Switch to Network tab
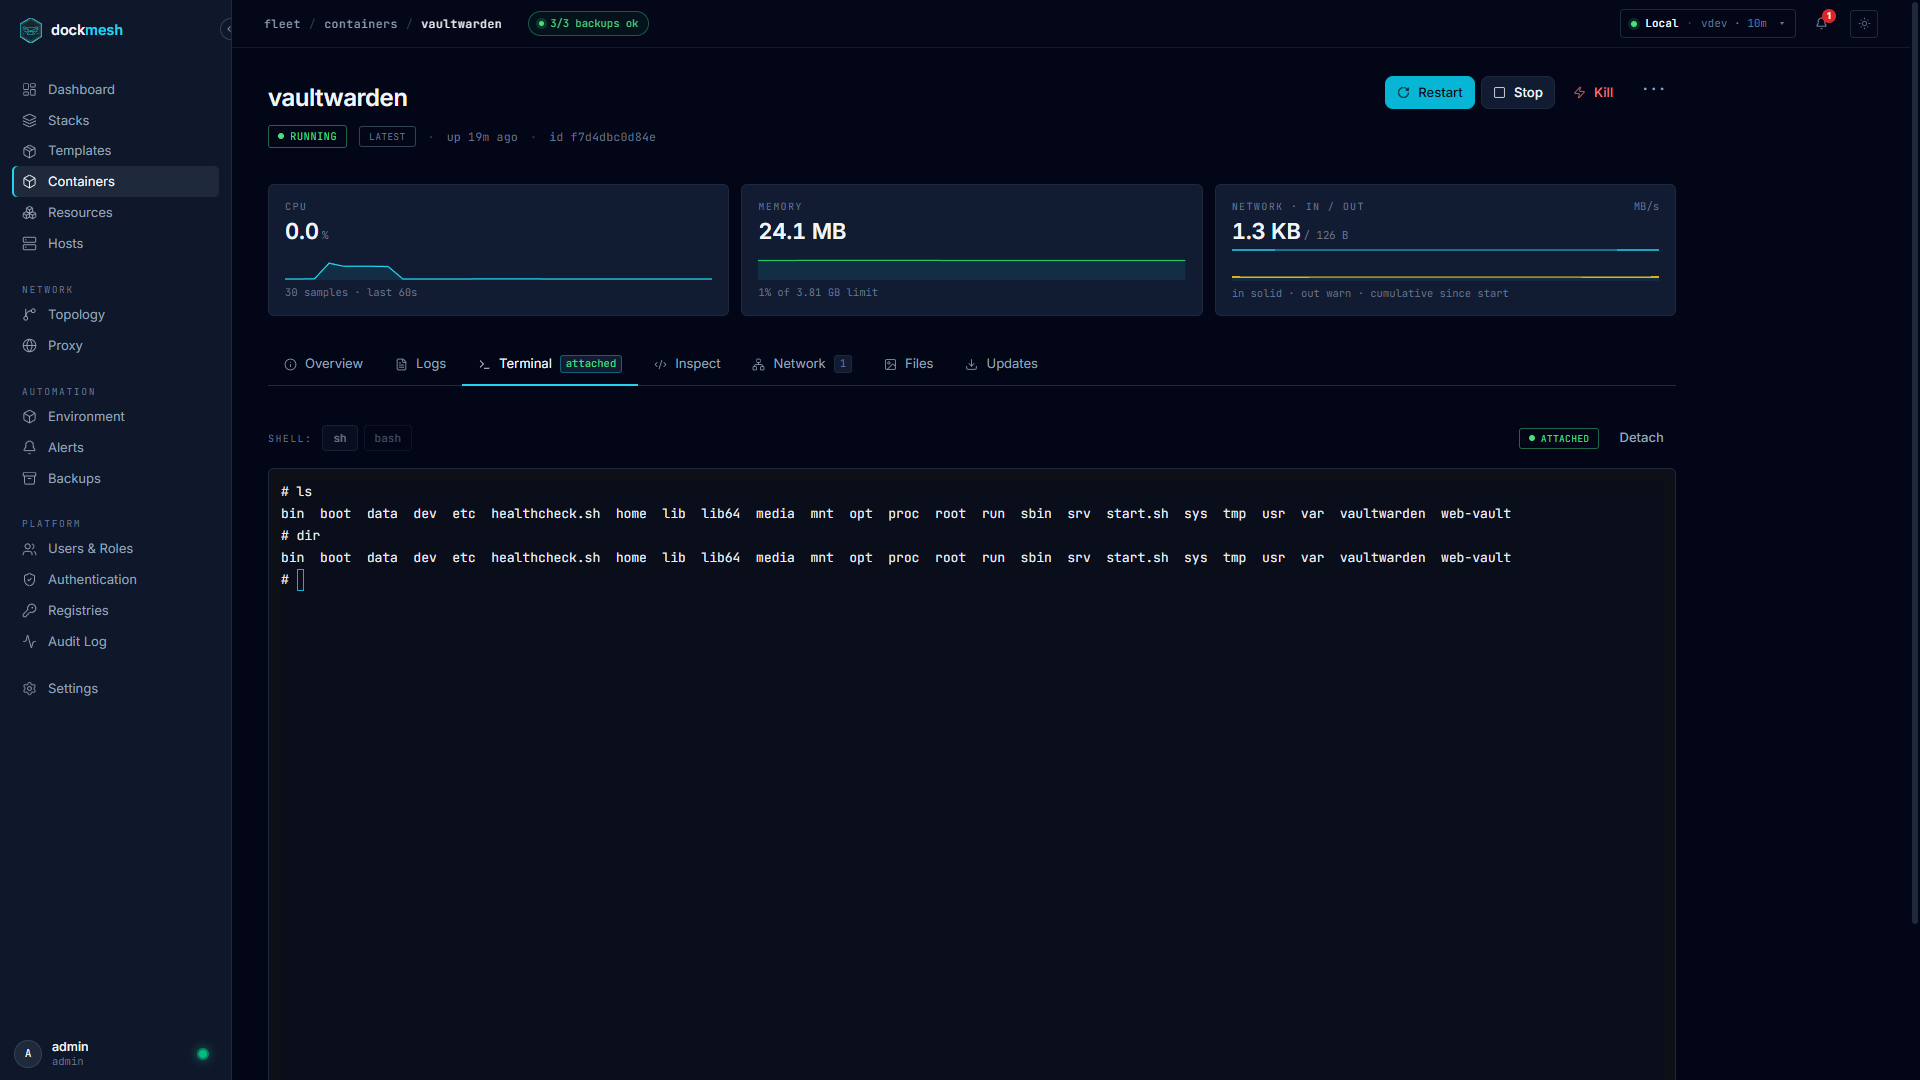The width and height of the screenshot is (1920, 1080). (802, 364)
